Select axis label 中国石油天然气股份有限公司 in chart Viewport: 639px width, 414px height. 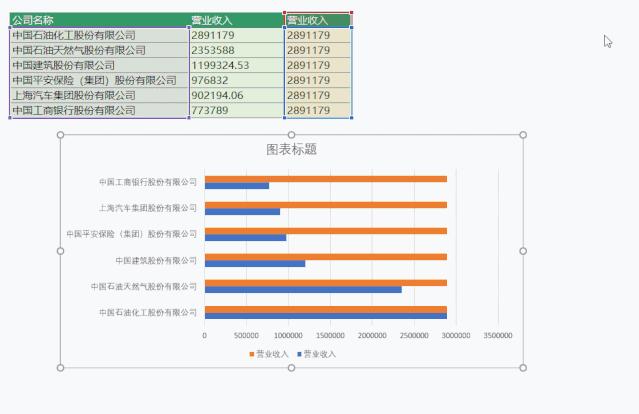pos(144,286)
